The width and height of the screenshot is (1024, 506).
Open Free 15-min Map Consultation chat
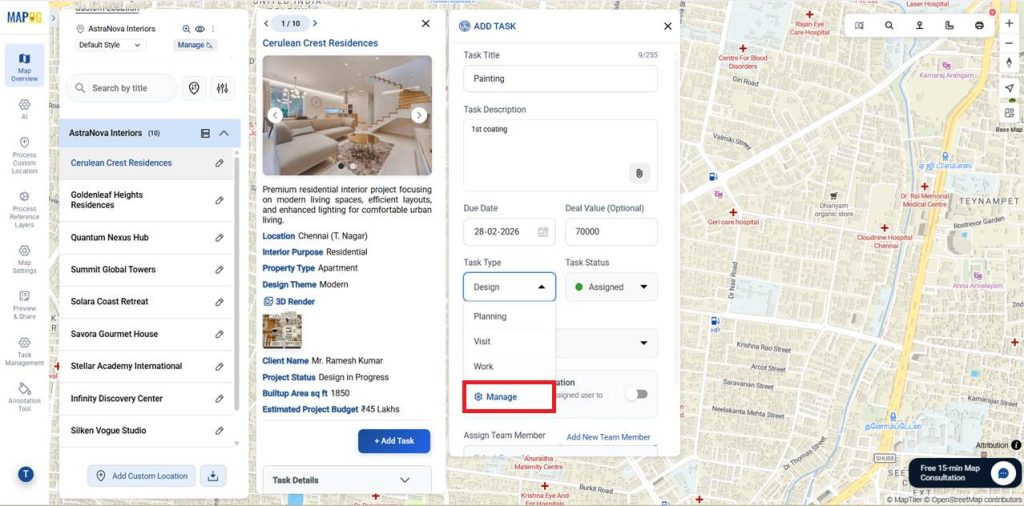coord(964,473)
